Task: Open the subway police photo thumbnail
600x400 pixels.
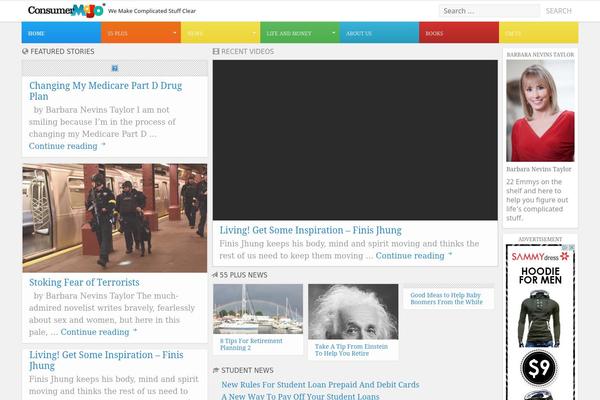Action: [x=115, y=218]
